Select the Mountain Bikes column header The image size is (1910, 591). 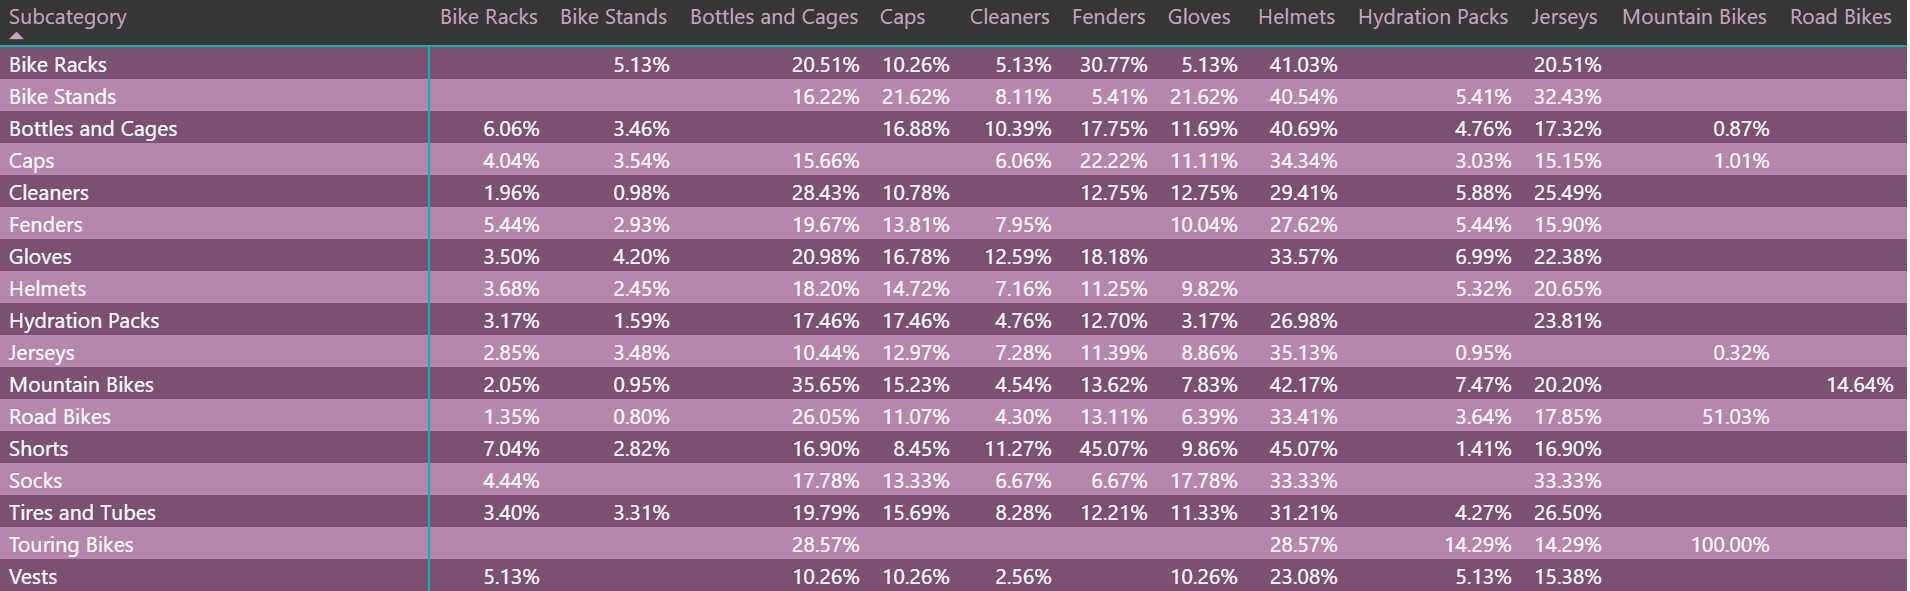pyautogui.click(x=1694, y=17)
